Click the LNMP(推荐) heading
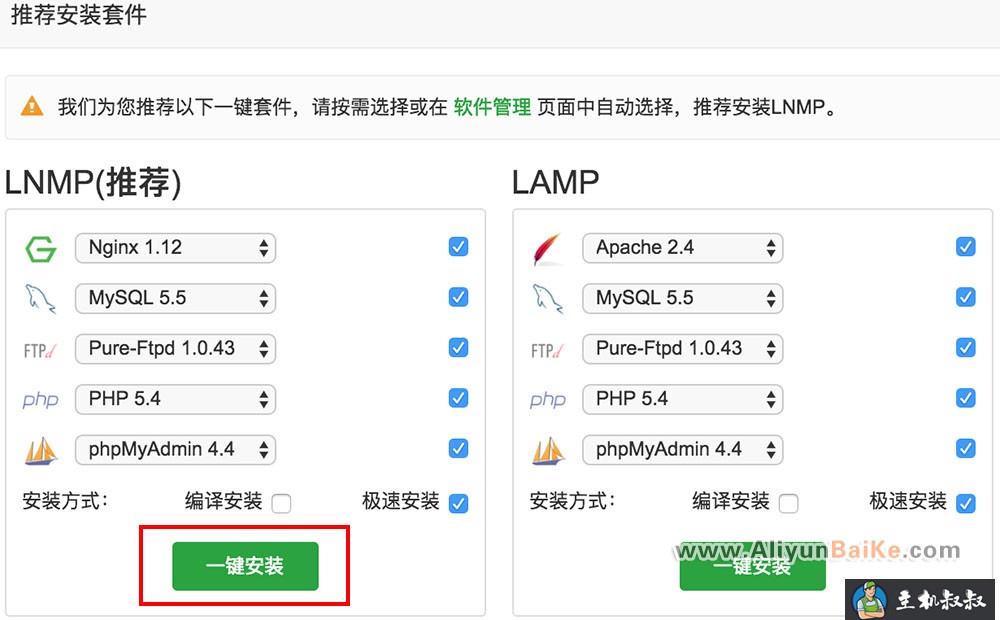Image resolution: width=1000 pixels, height=620 pixels. [x=93, y=182]
